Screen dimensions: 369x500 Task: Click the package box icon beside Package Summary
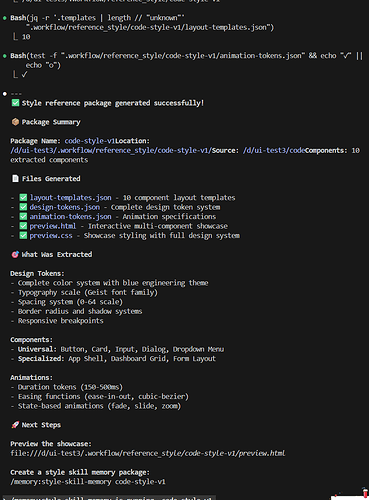click(x=15, y=122)
